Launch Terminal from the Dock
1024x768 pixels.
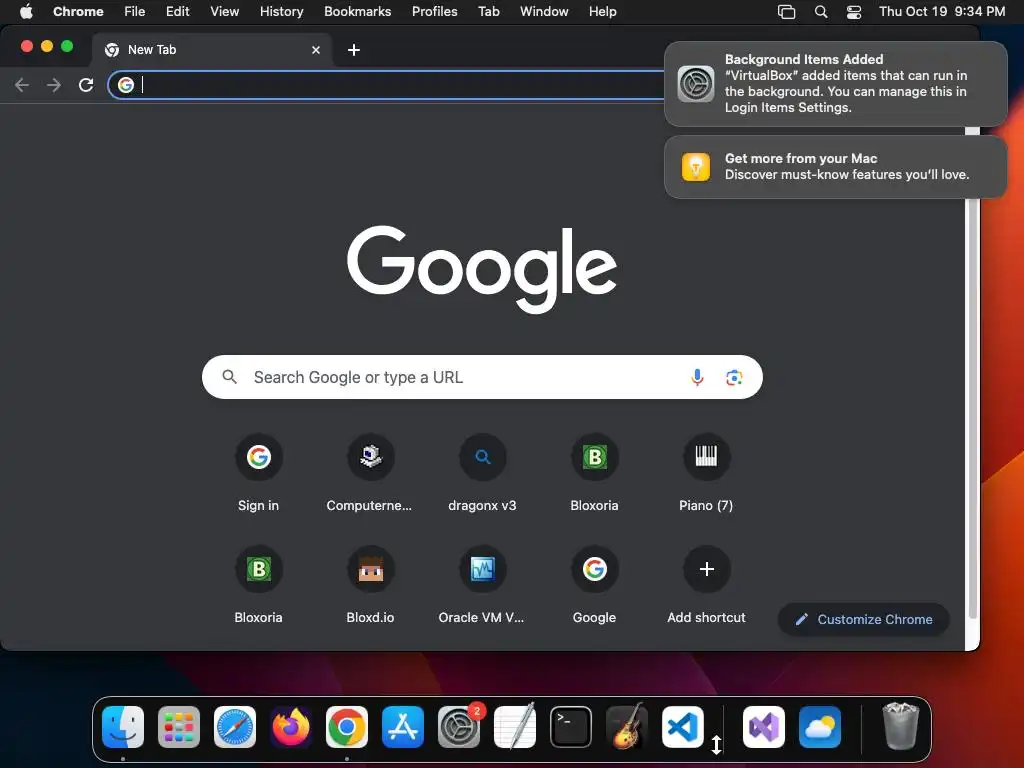(x=571, y=727)
